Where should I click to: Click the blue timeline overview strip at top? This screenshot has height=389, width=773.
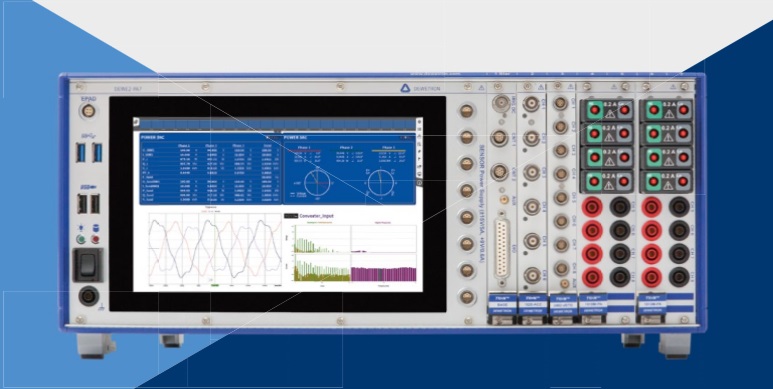click(279, 124)
